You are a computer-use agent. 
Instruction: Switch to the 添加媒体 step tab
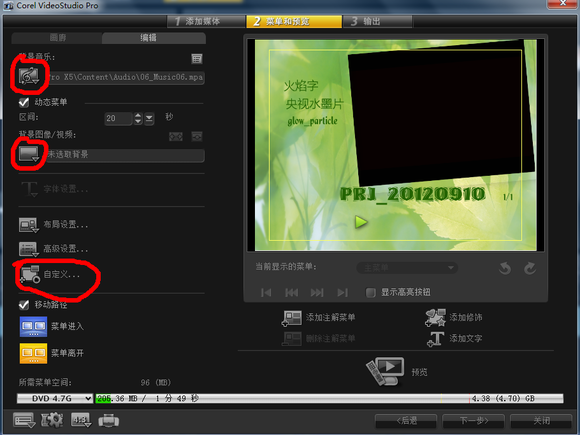[x=206, y=21]
